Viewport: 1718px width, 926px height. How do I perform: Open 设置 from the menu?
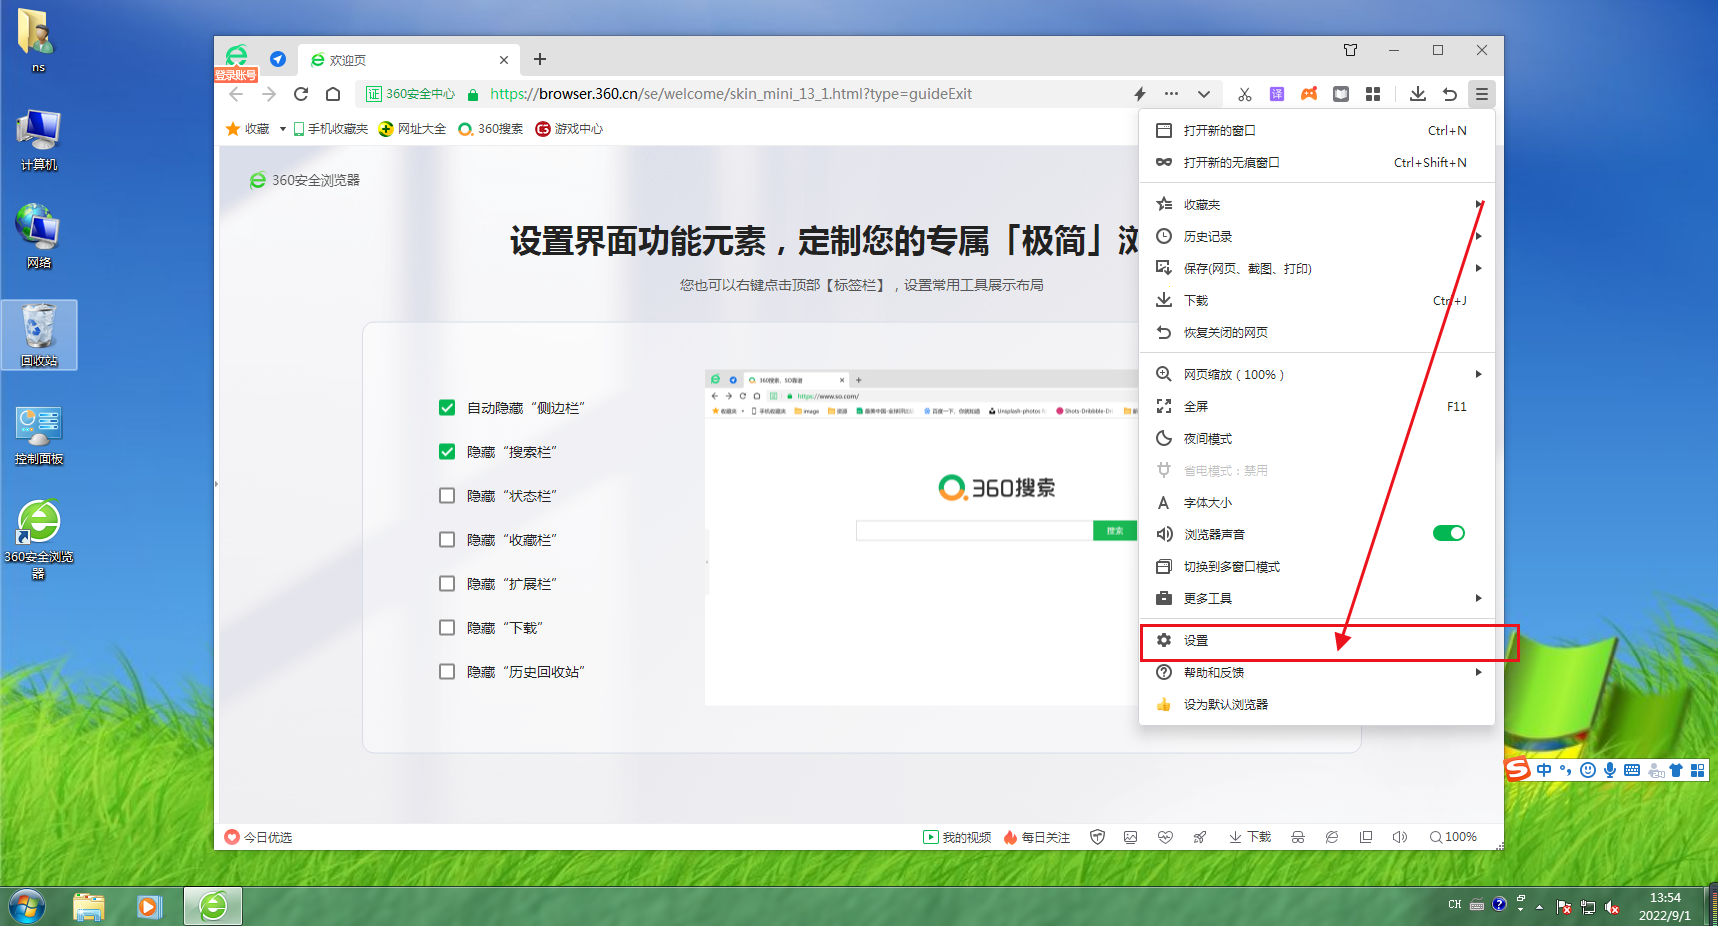1317,641
